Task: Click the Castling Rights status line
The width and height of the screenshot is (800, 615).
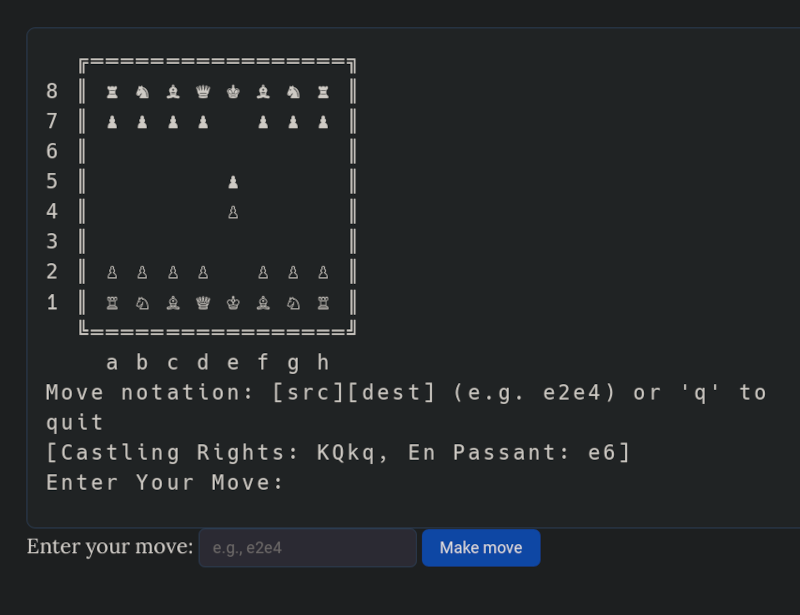Action: pos(338,452)
